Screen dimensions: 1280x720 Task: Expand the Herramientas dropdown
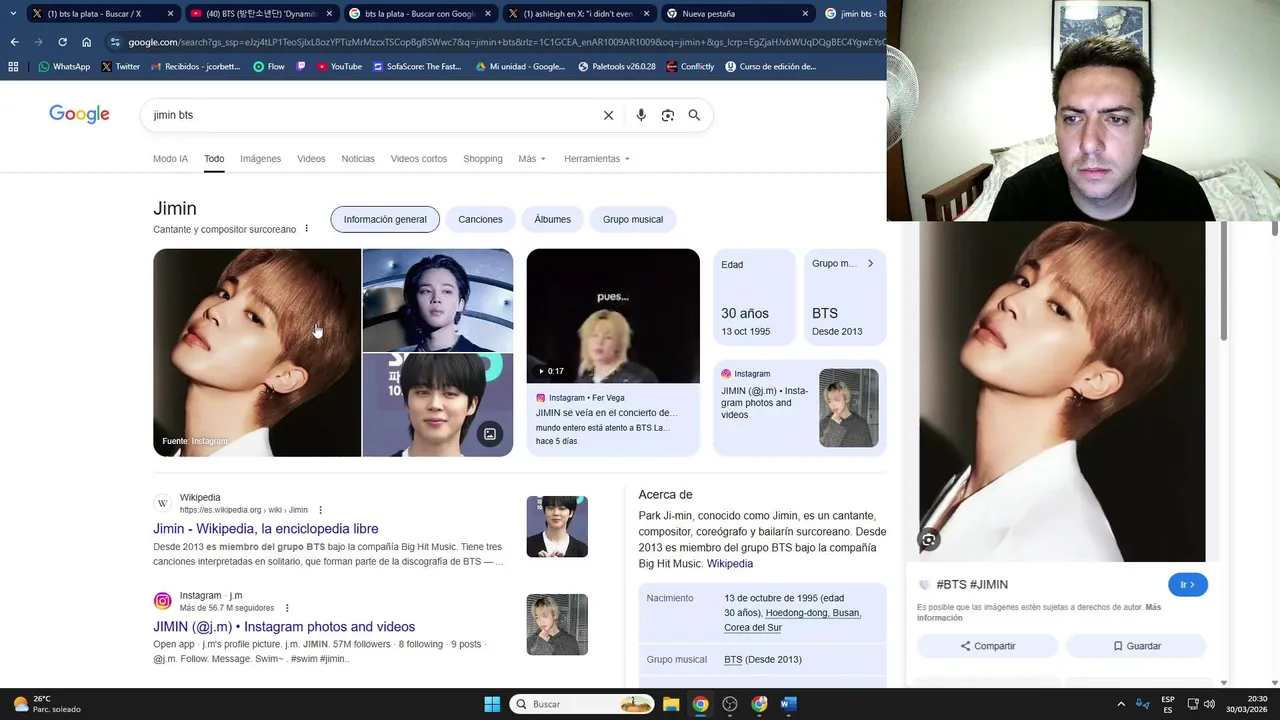click(597, 159)
